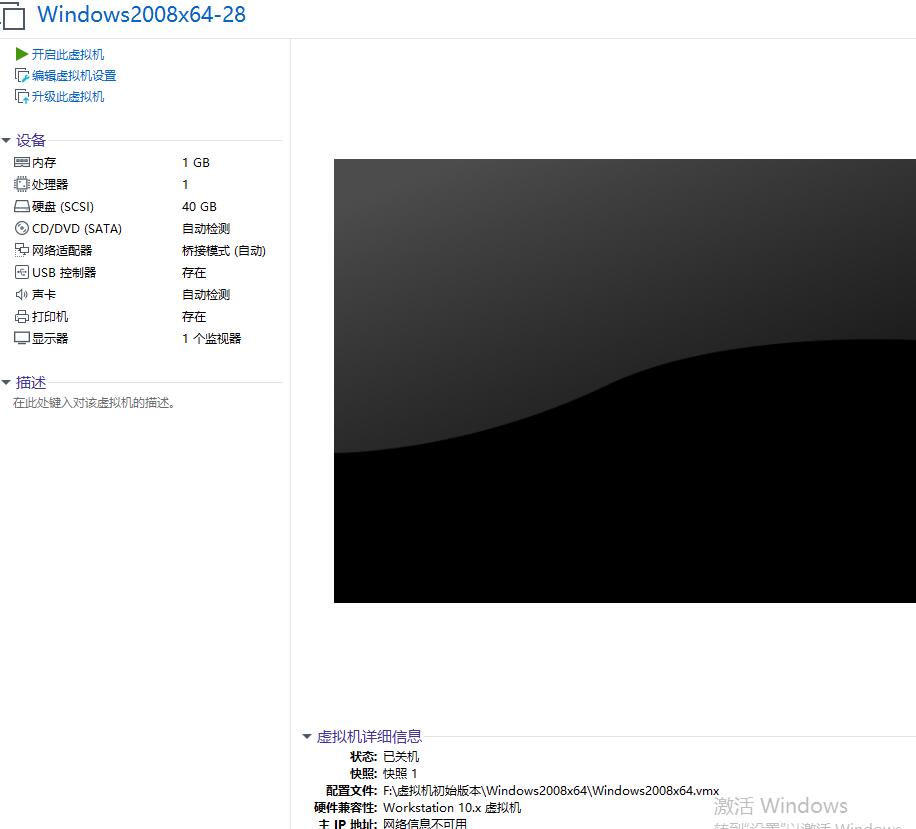Click the 打印机 printer icon
Viewport: 916px width, 829px height.
click(22, 317)
